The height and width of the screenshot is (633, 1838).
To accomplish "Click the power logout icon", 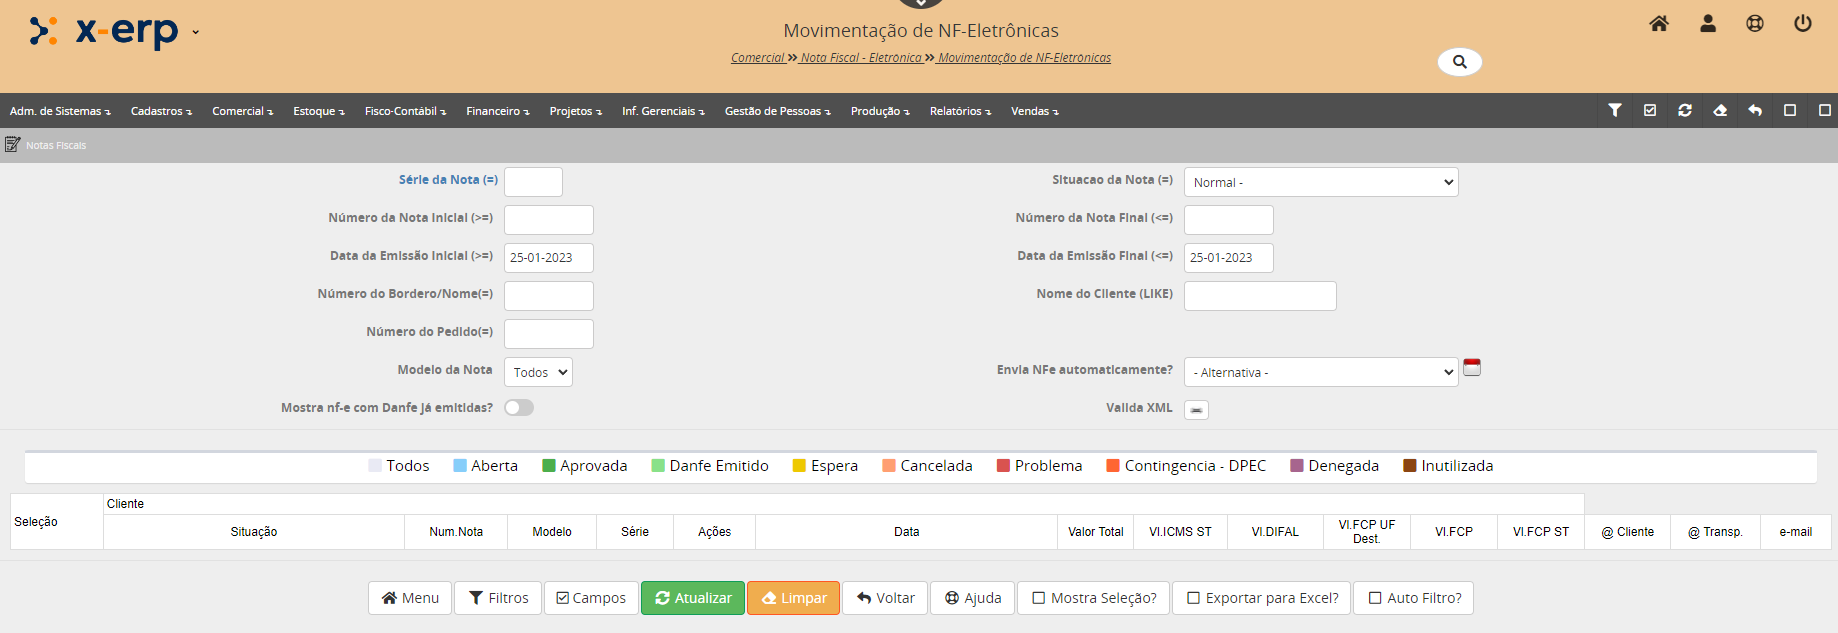I will pos(1803,24).
